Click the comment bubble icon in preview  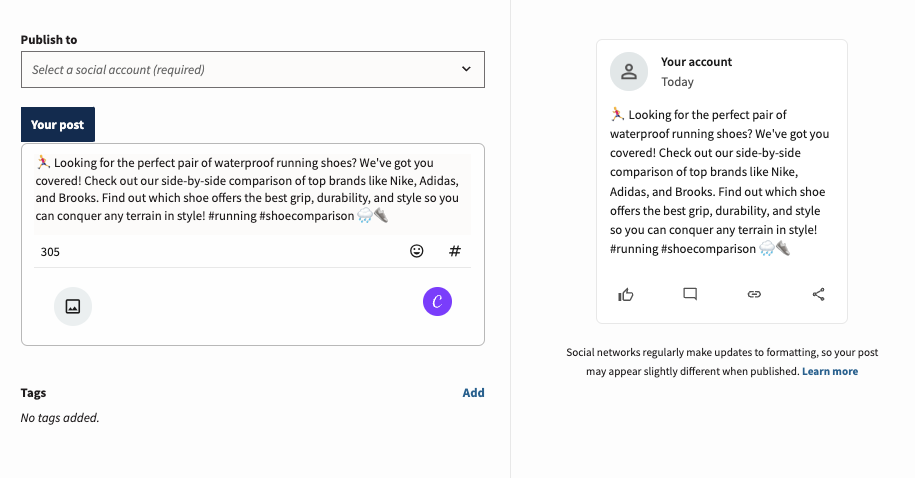pos(690,294)
